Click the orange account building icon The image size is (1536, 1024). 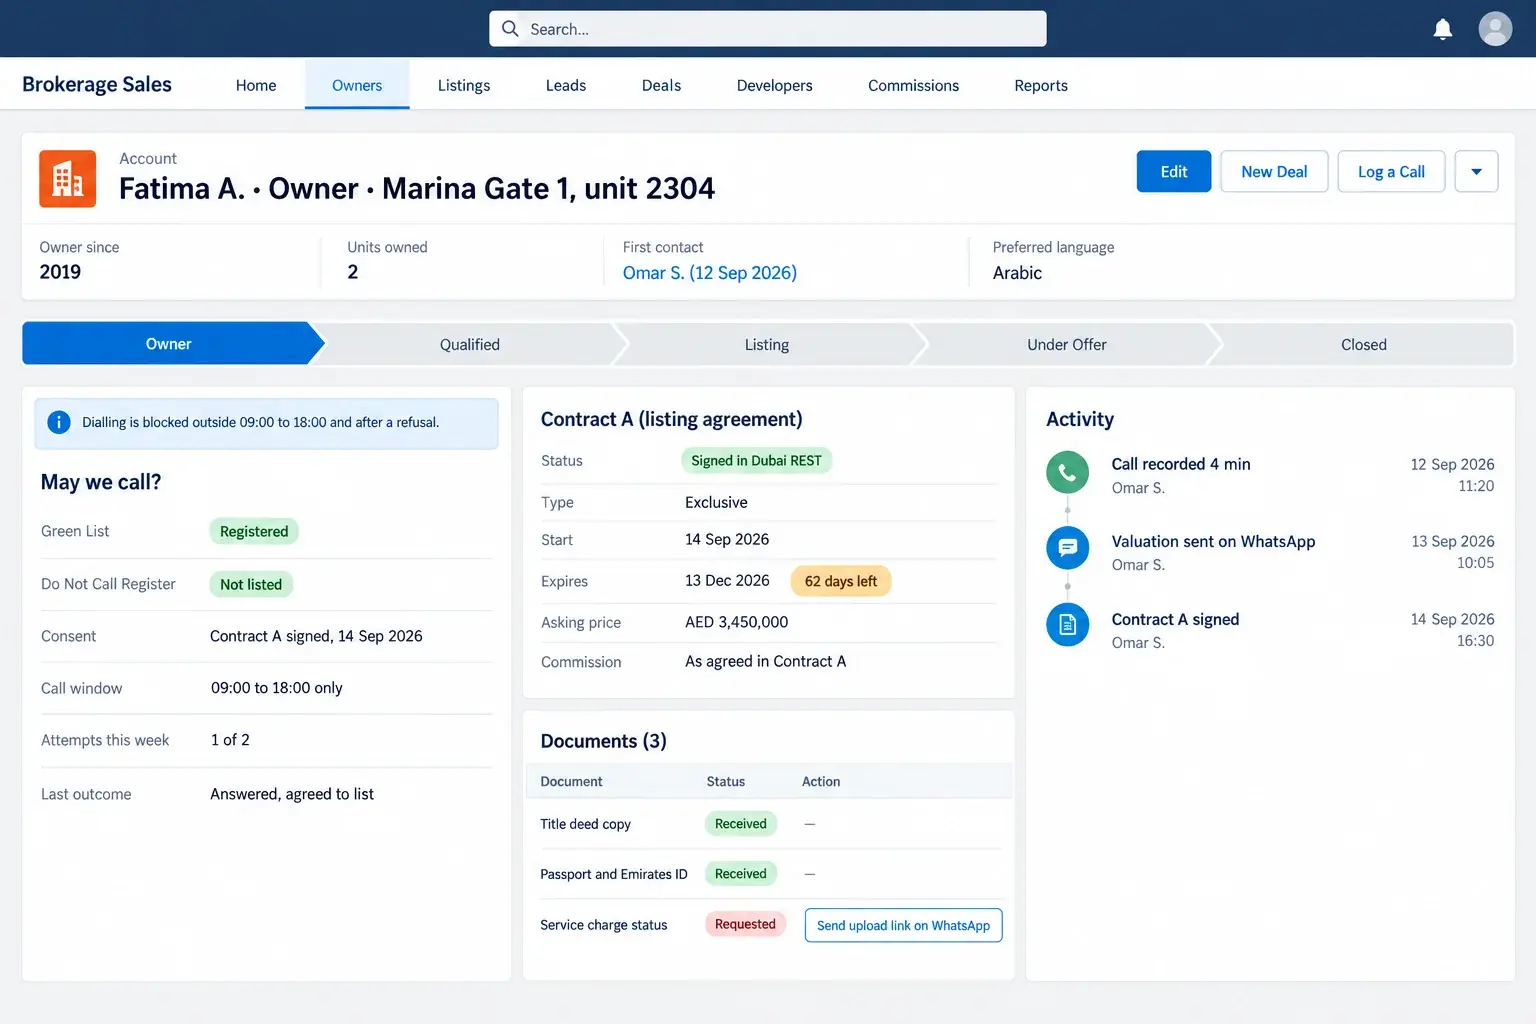point(67,179)
